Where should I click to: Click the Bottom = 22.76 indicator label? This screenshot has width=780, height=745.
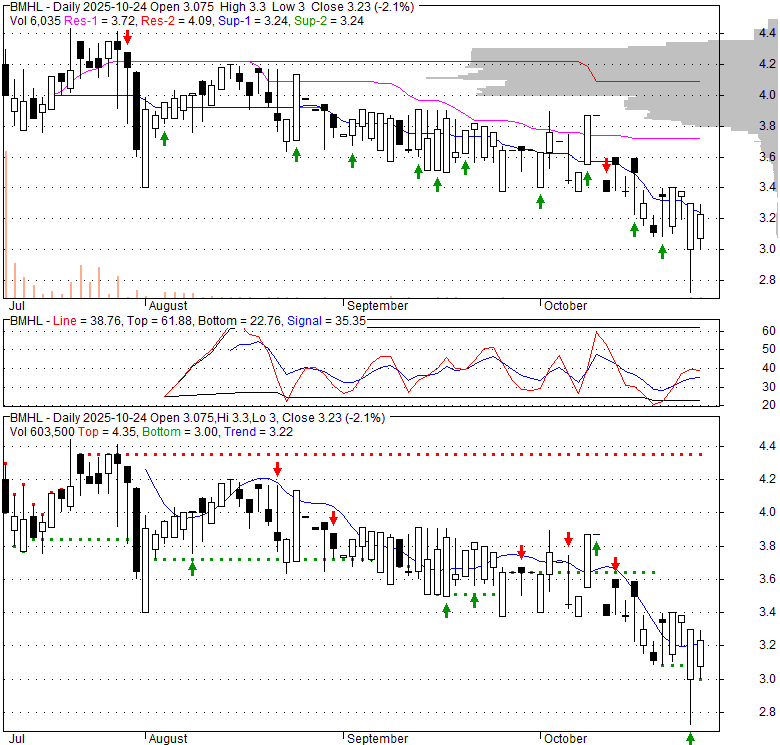tap(240, 321)
